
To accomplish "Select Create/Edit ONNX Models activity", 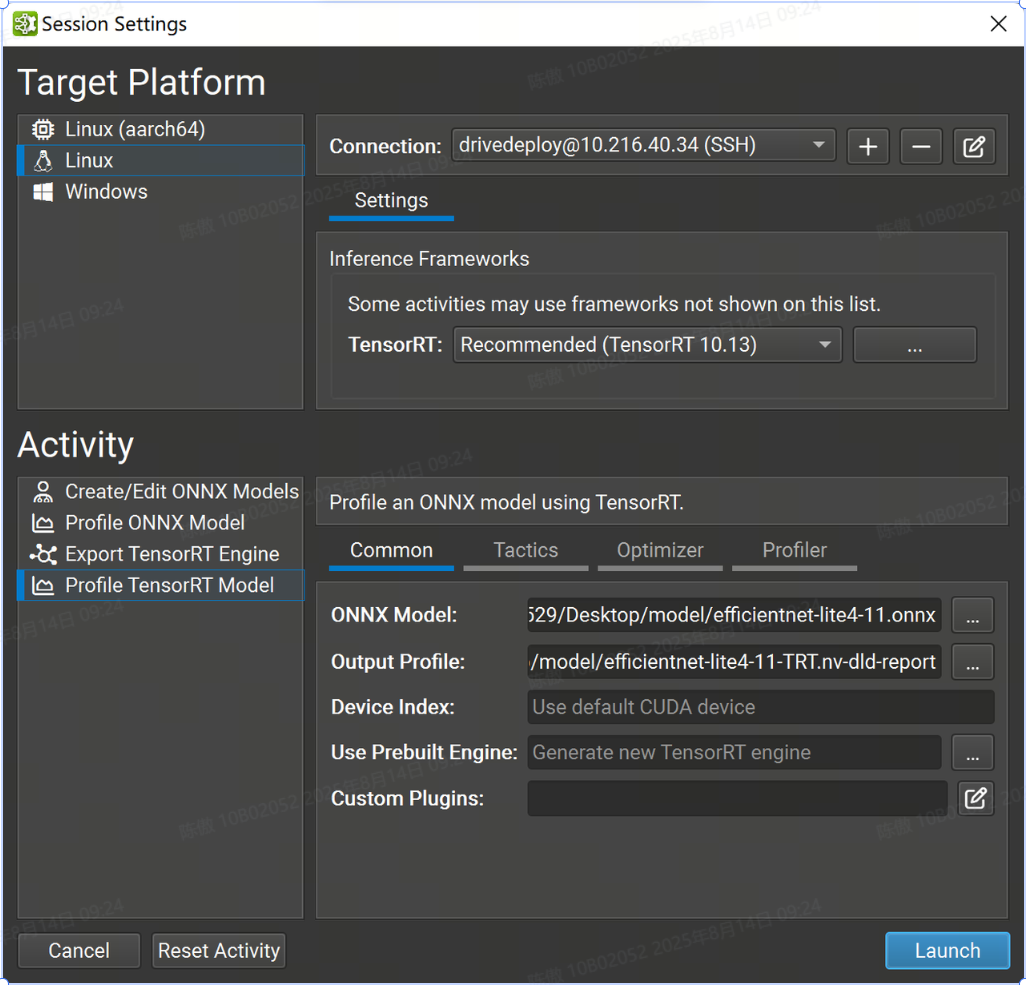I will coord(161,492).
